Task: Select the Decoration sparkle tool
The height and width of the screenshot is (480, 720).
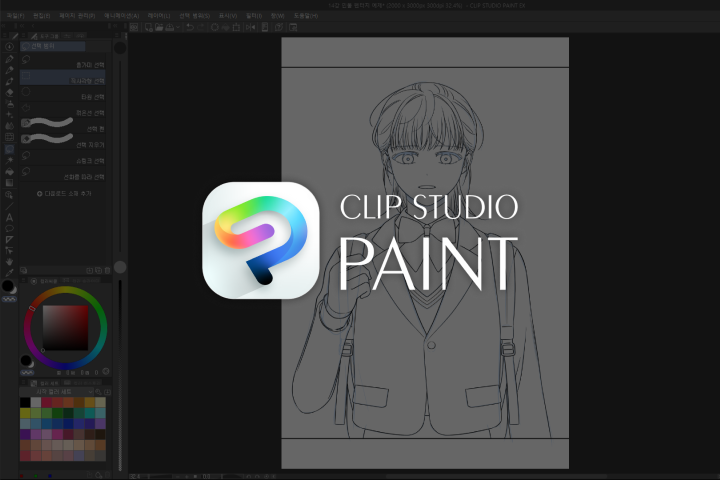Action: point(9,115)
